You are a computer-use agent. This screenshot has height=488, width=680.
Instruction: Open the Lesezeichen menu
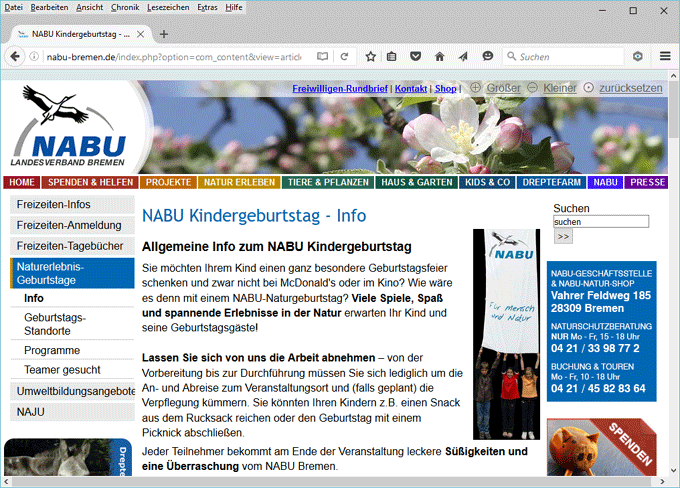click(168, 7)
